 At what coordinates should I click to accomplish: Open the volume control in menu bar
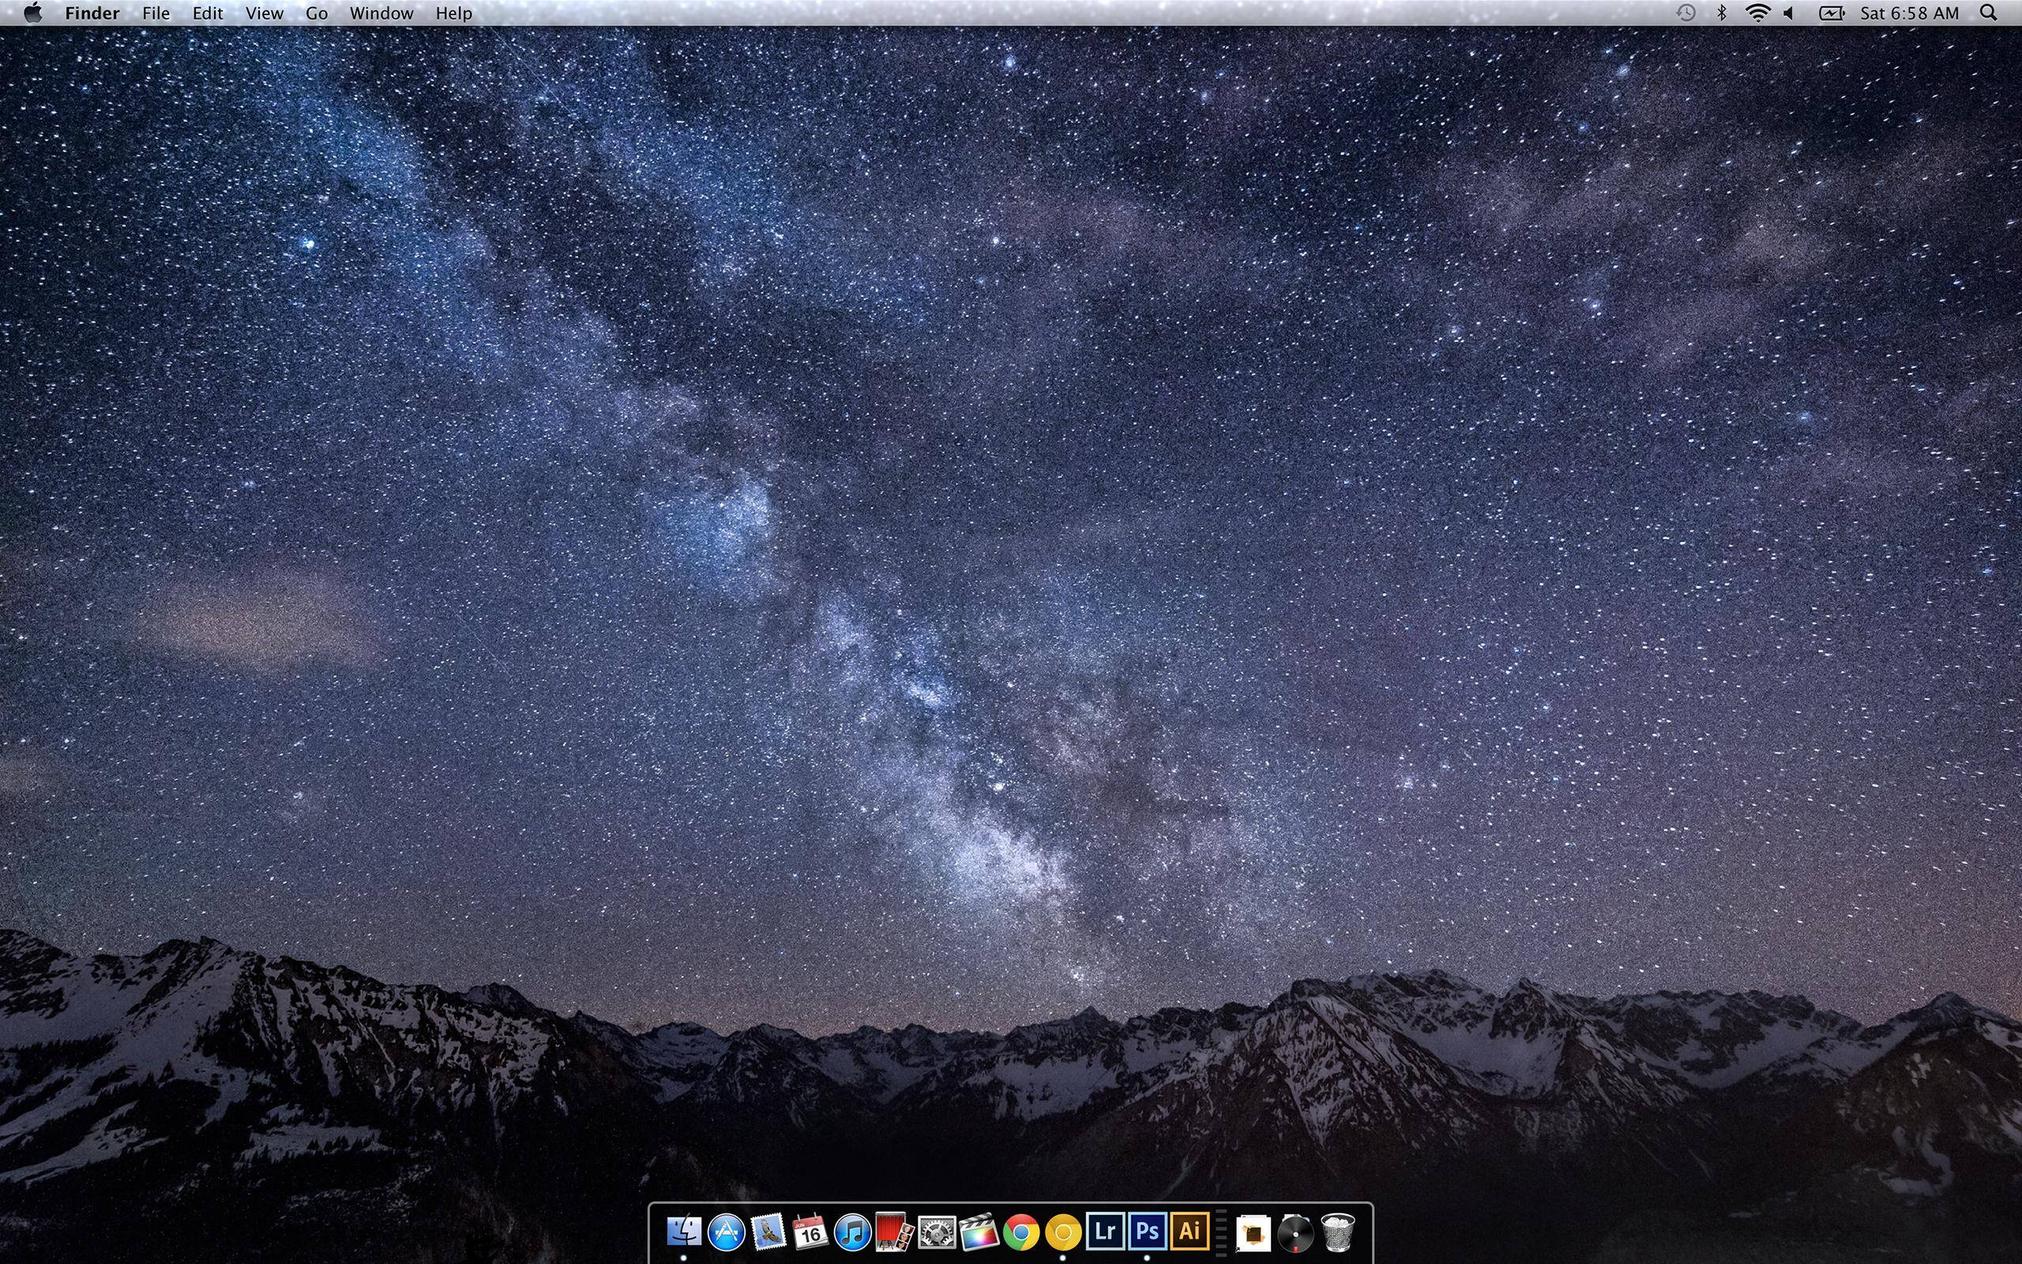pos(1789,13)
